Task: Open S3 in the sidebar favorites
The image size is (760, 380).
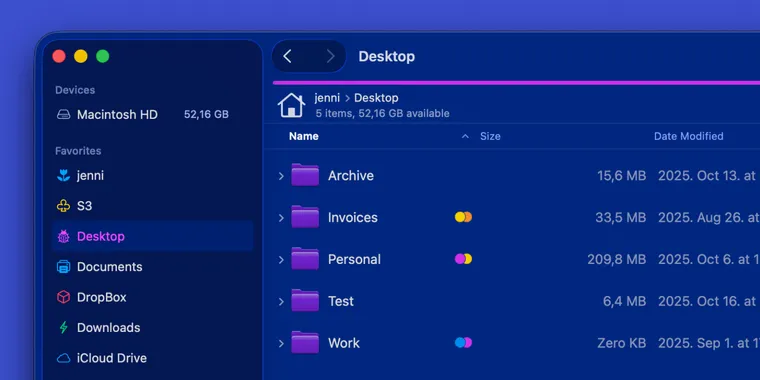Action: point(84,206)
